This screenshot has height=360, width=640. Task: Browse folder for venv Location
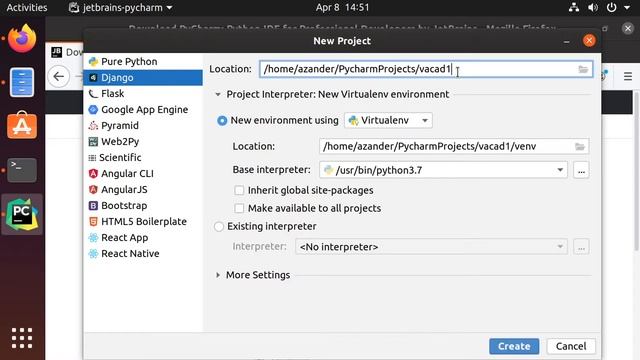pyautogui.click(x=580, y=147)
